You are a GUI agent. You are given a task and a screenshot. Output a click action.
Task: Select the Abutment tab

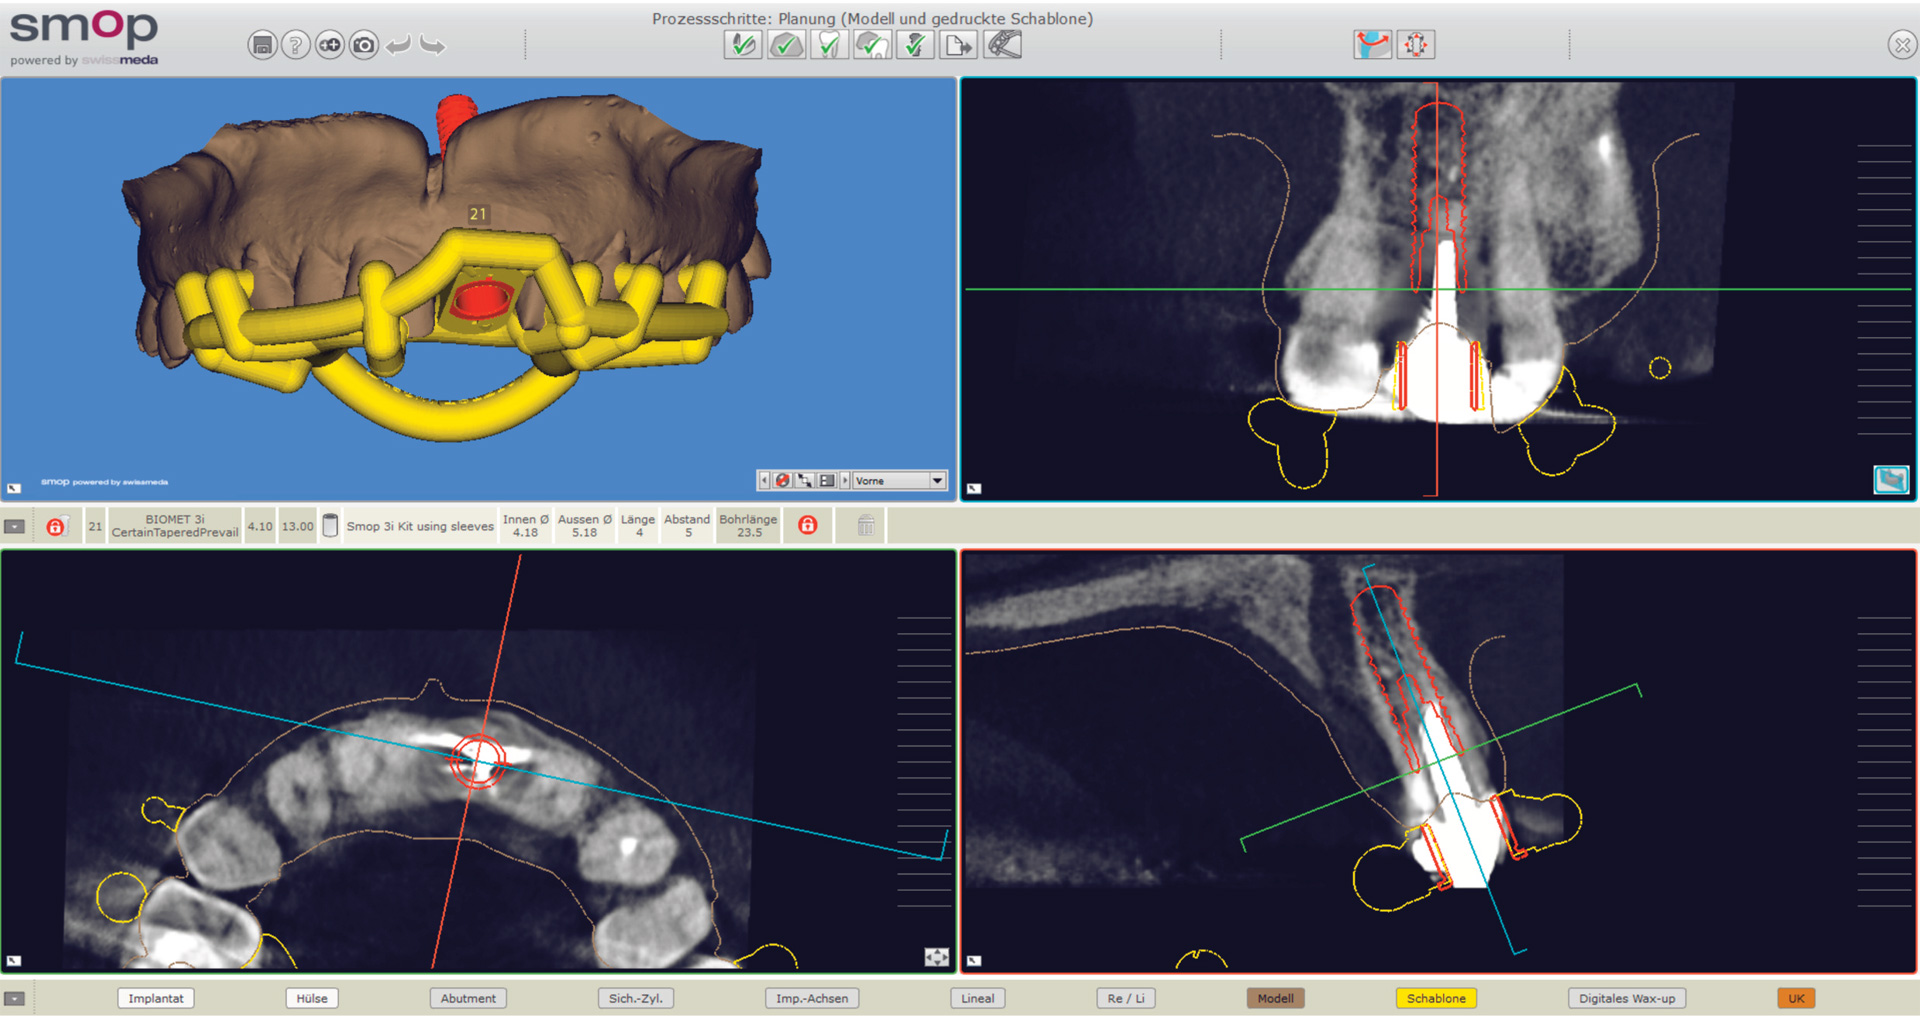click(468, 998)
